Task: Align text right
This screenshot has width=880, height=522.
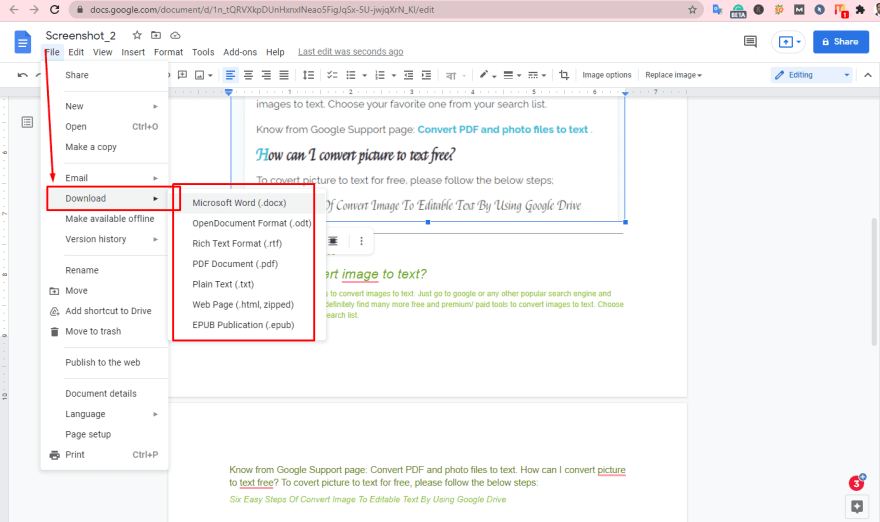Action: tap(266, 75)
